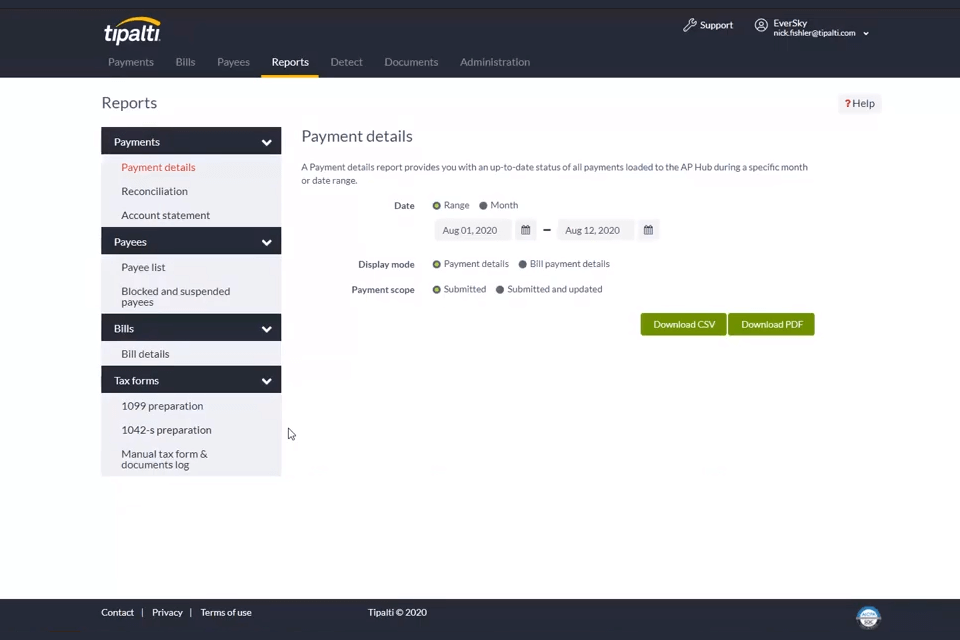The height and width of the screenshot is (640, 960).
Task: Open the Privacy link in the footer
Action: 167,612
